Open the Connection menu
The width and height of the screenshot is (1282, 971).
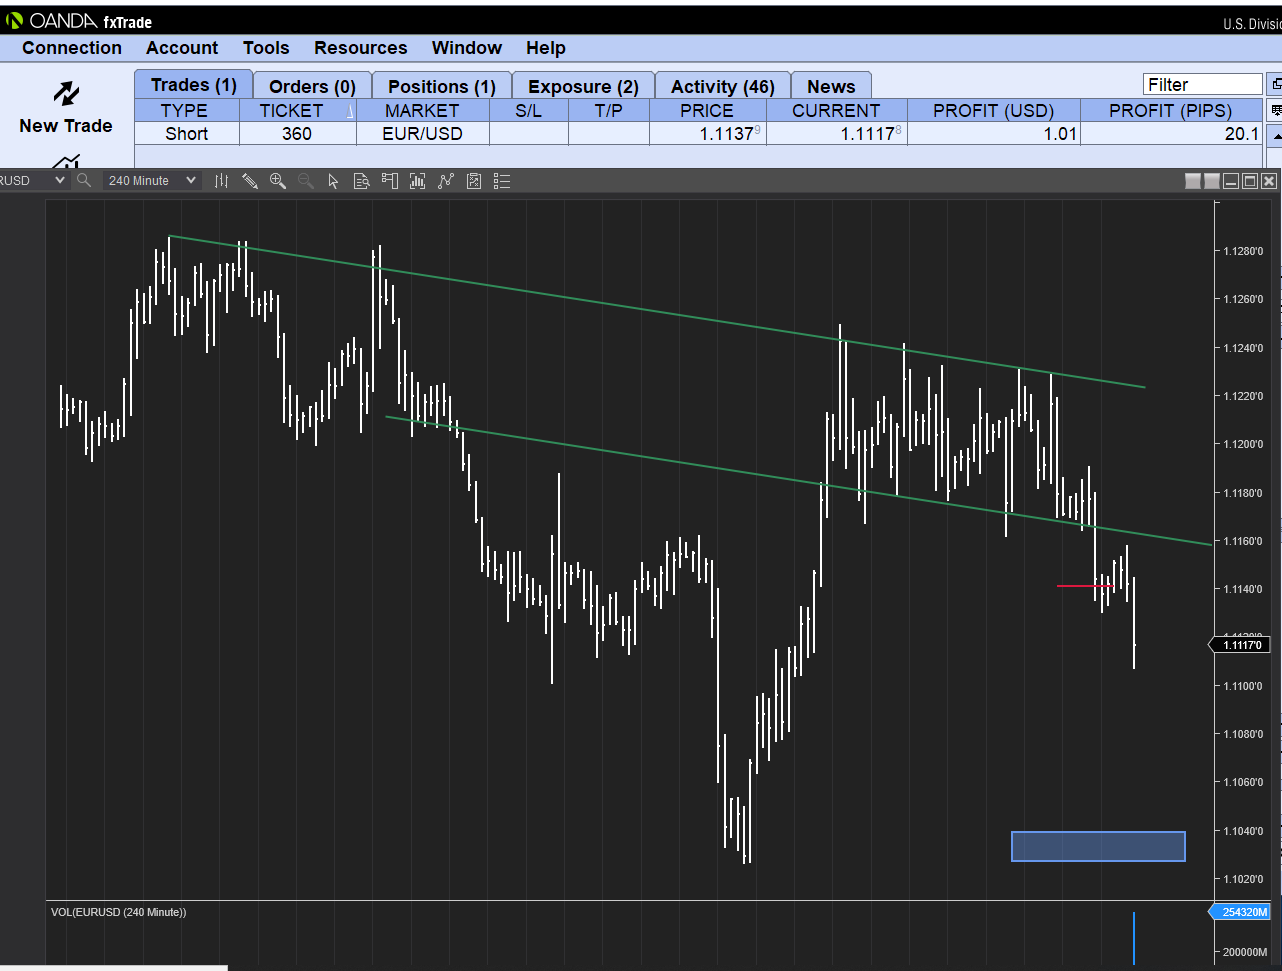click(72, 48)
